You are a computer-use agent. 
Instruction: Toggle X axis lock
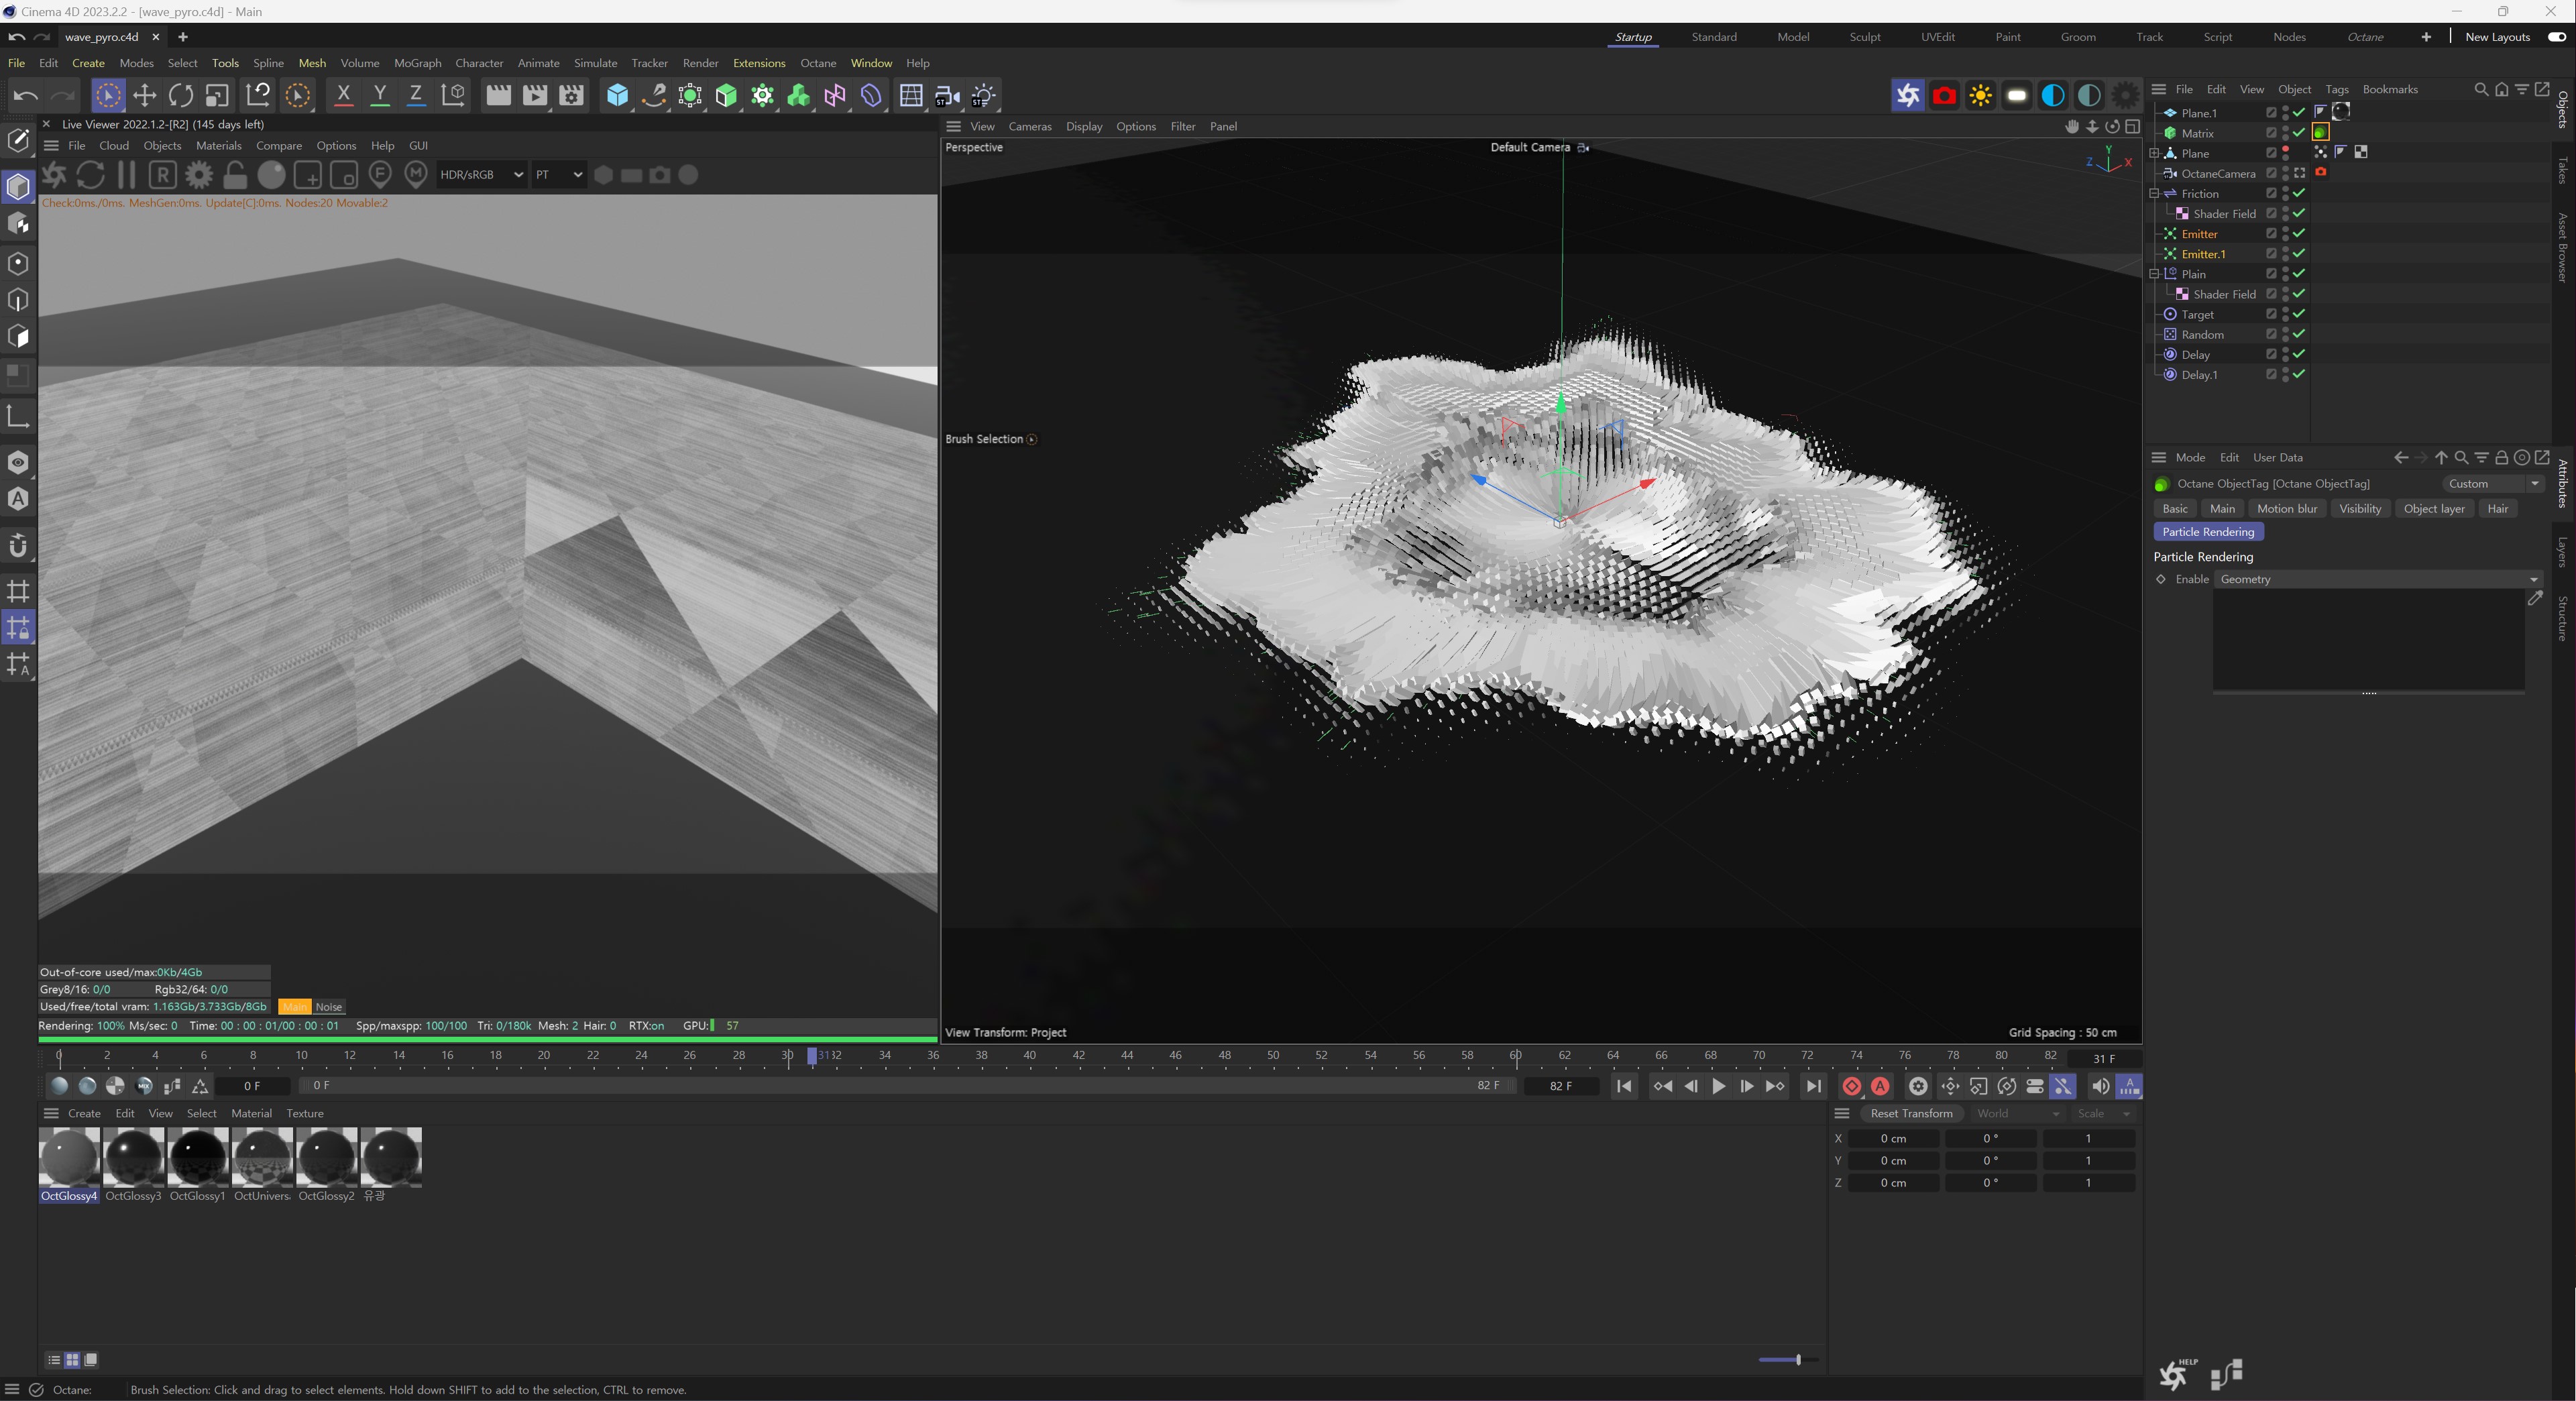click(343, 96)
